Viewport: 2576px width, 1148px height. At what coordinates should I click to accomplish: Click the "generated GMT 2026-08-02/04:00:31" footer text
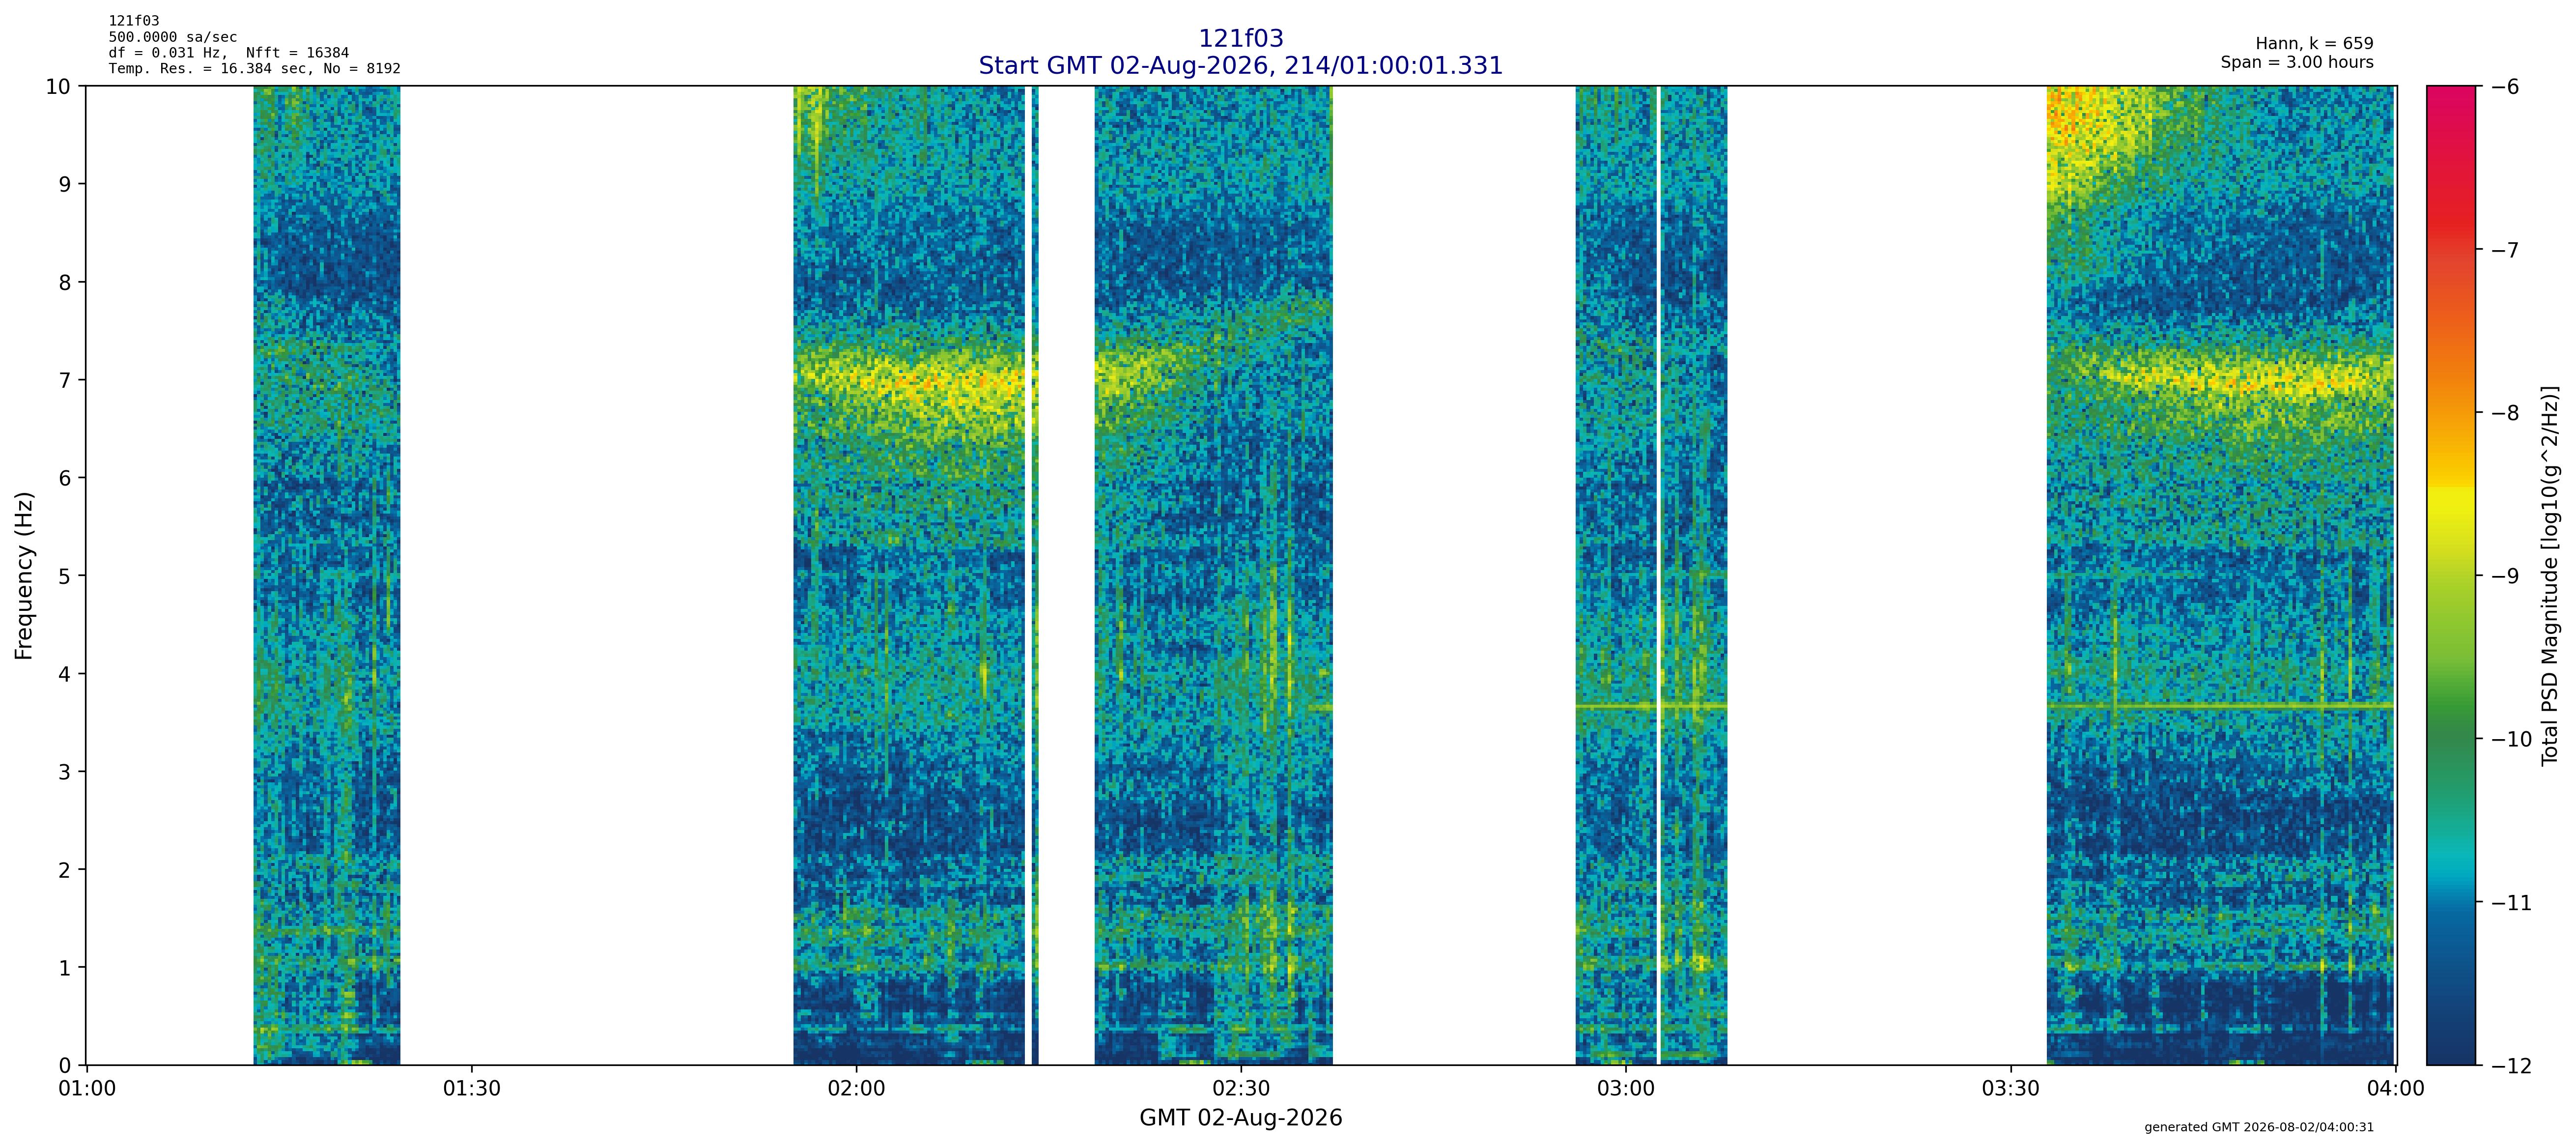click(x=2259, y=1127)
